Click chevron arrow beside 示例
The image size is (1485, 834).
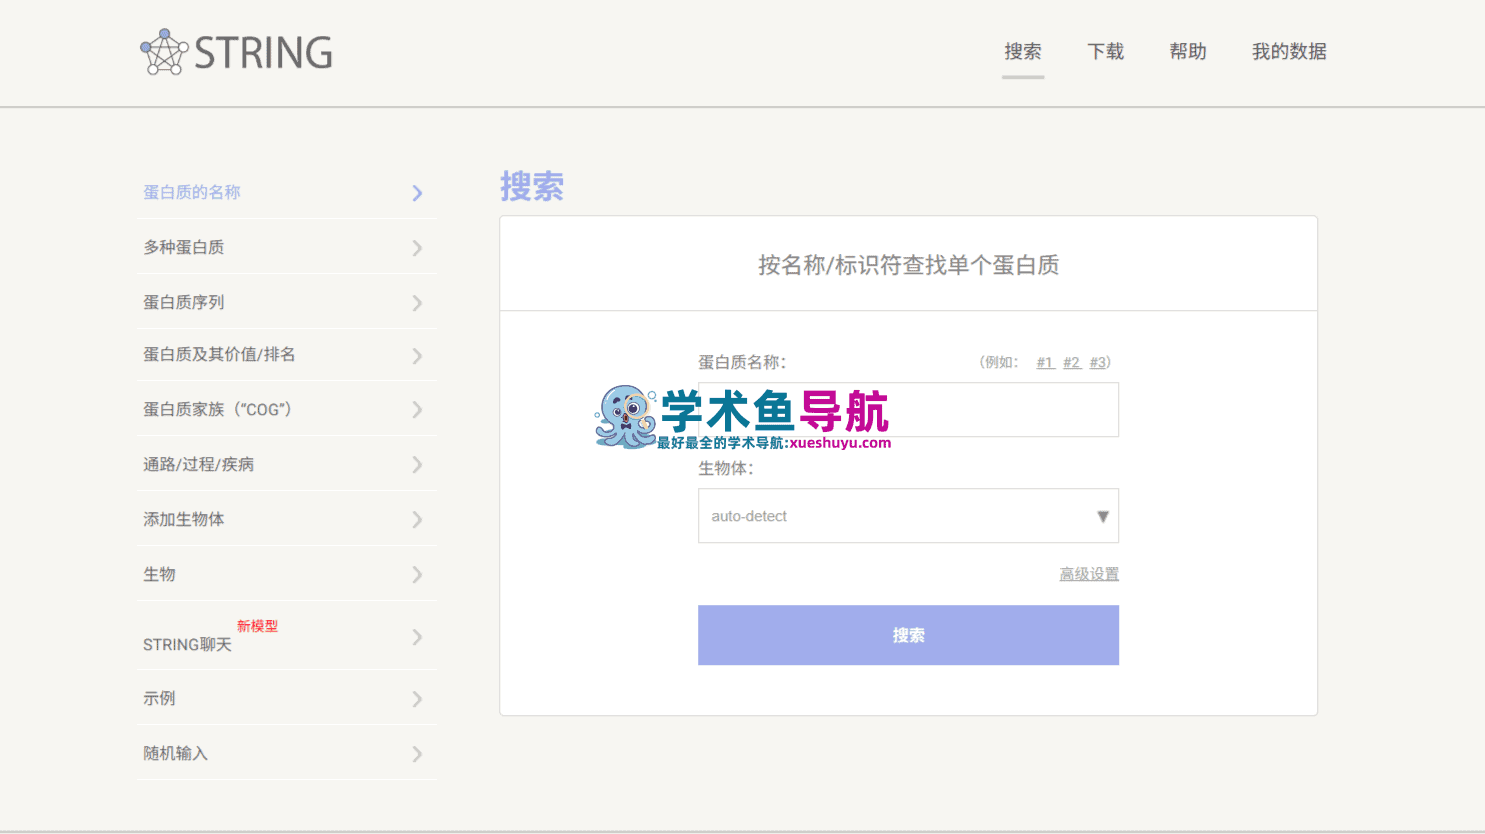418,699
